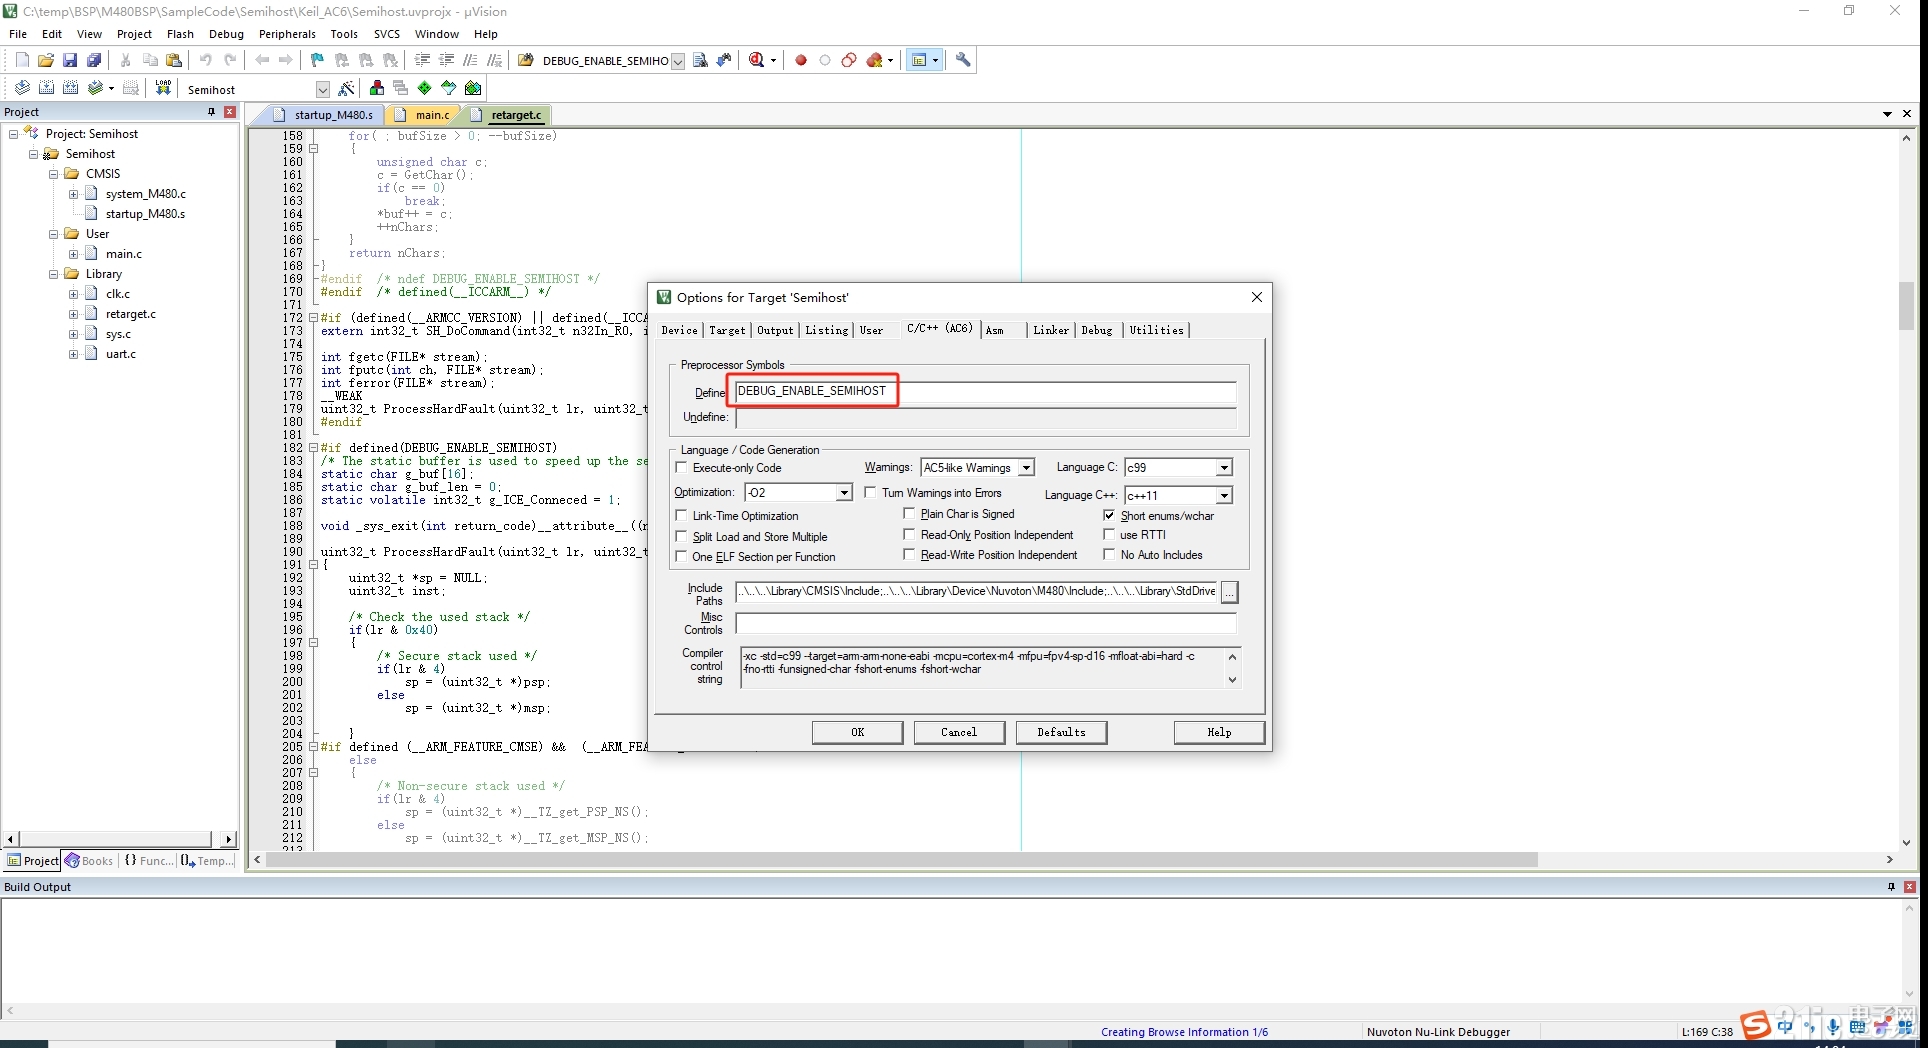Collapse the CMSIS folder in project tree

tap(54, 174)
